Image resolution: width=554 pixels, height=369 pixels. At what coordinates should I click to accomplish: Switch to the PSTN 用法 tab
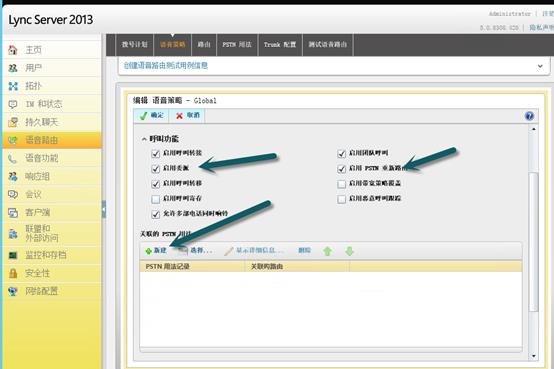point(237,45)
